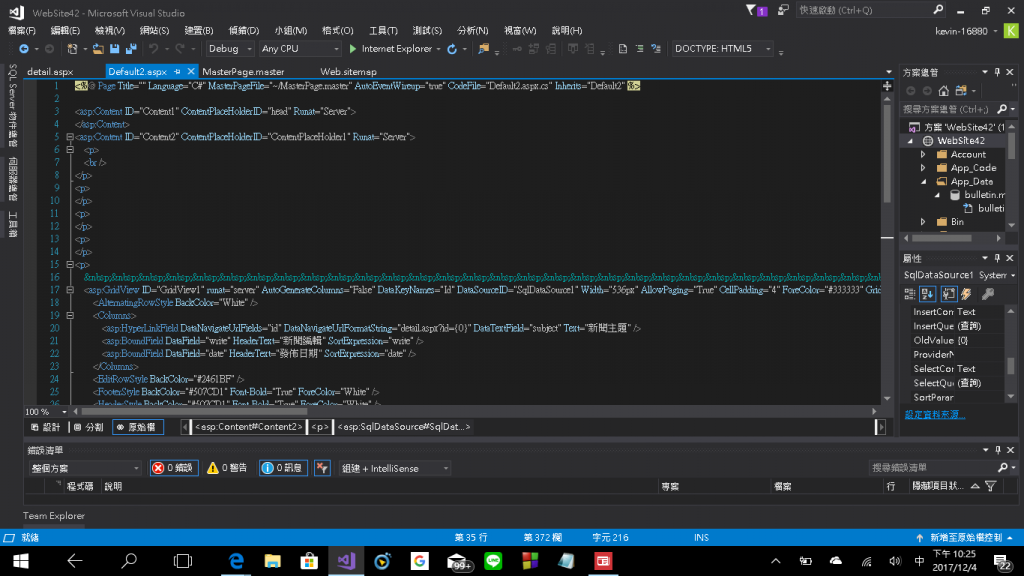Collapse the App_Data folder node
Screen dimensions: 1024x576
923,182
